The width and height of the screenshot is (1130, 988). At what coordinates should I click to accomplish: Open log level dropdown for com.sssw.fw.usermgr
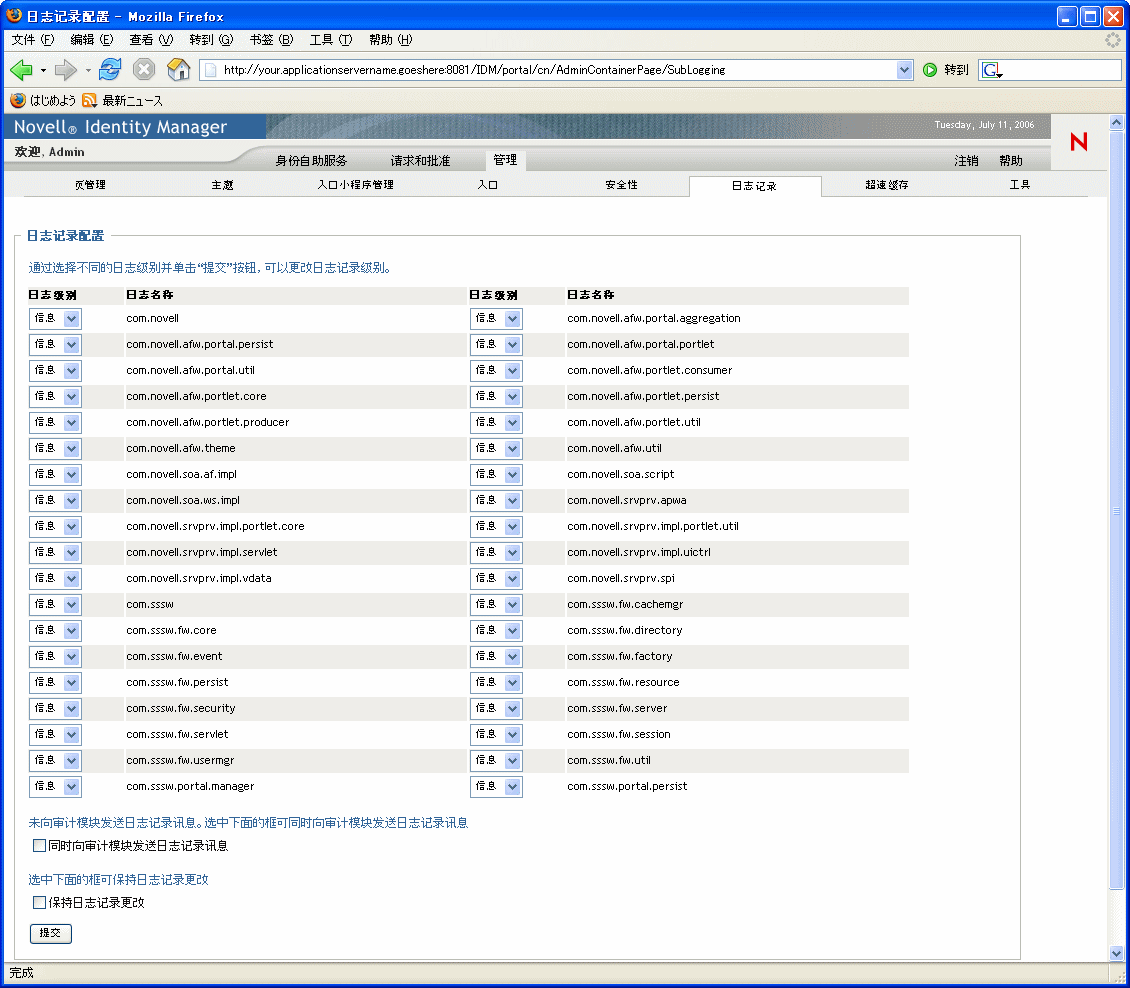[55, 760]
